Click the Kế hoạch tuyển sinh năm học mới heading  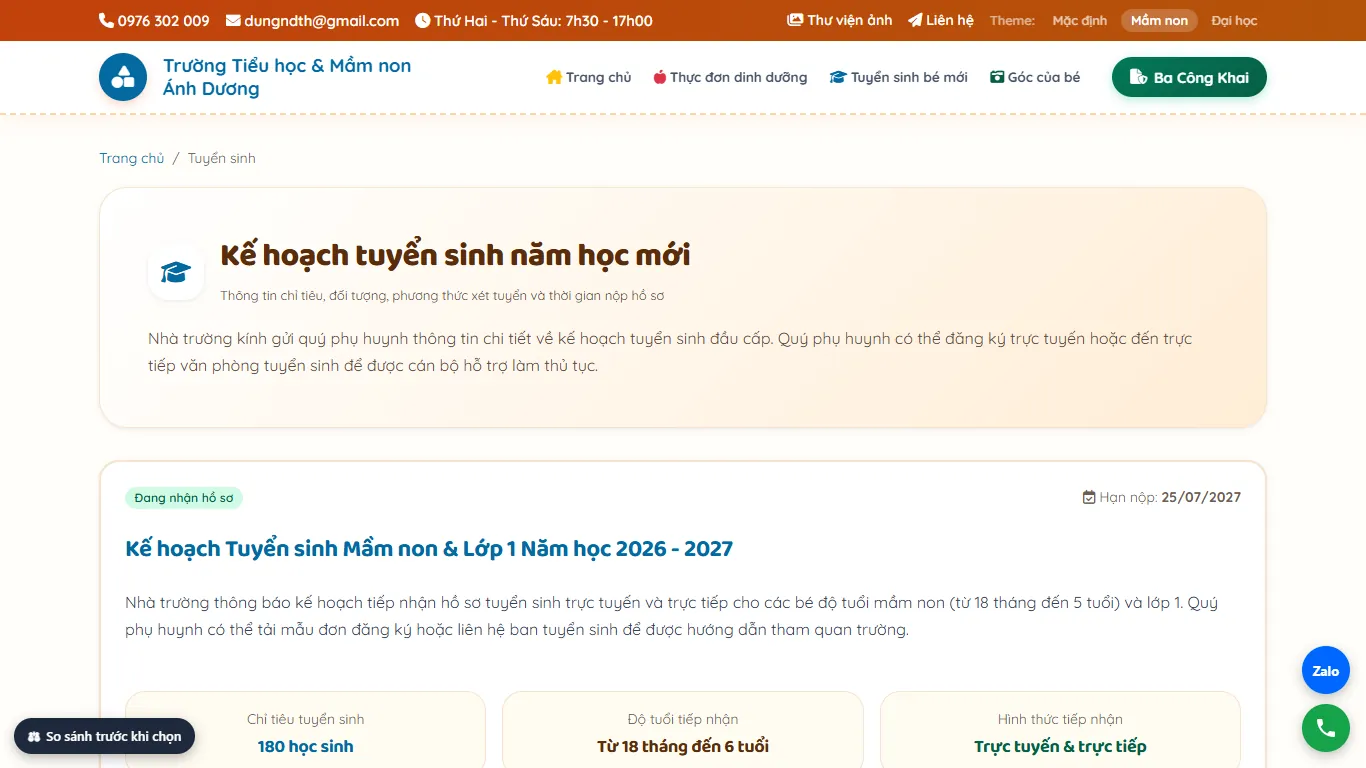click(x=455, y=255)
